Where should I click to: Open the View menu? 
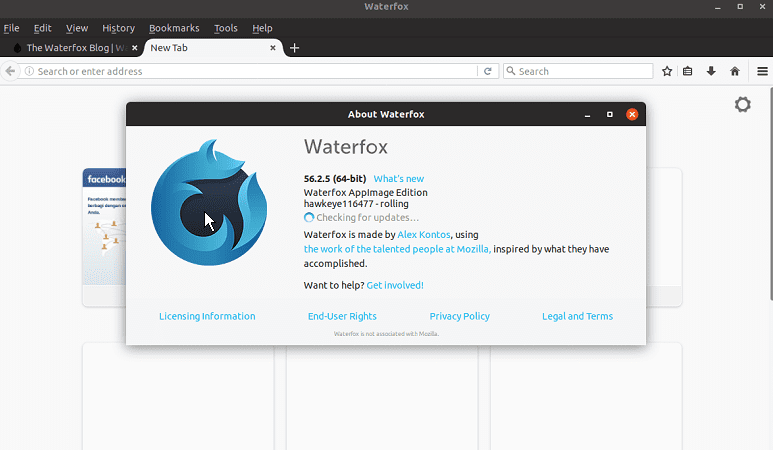click(x=77, y=28)
